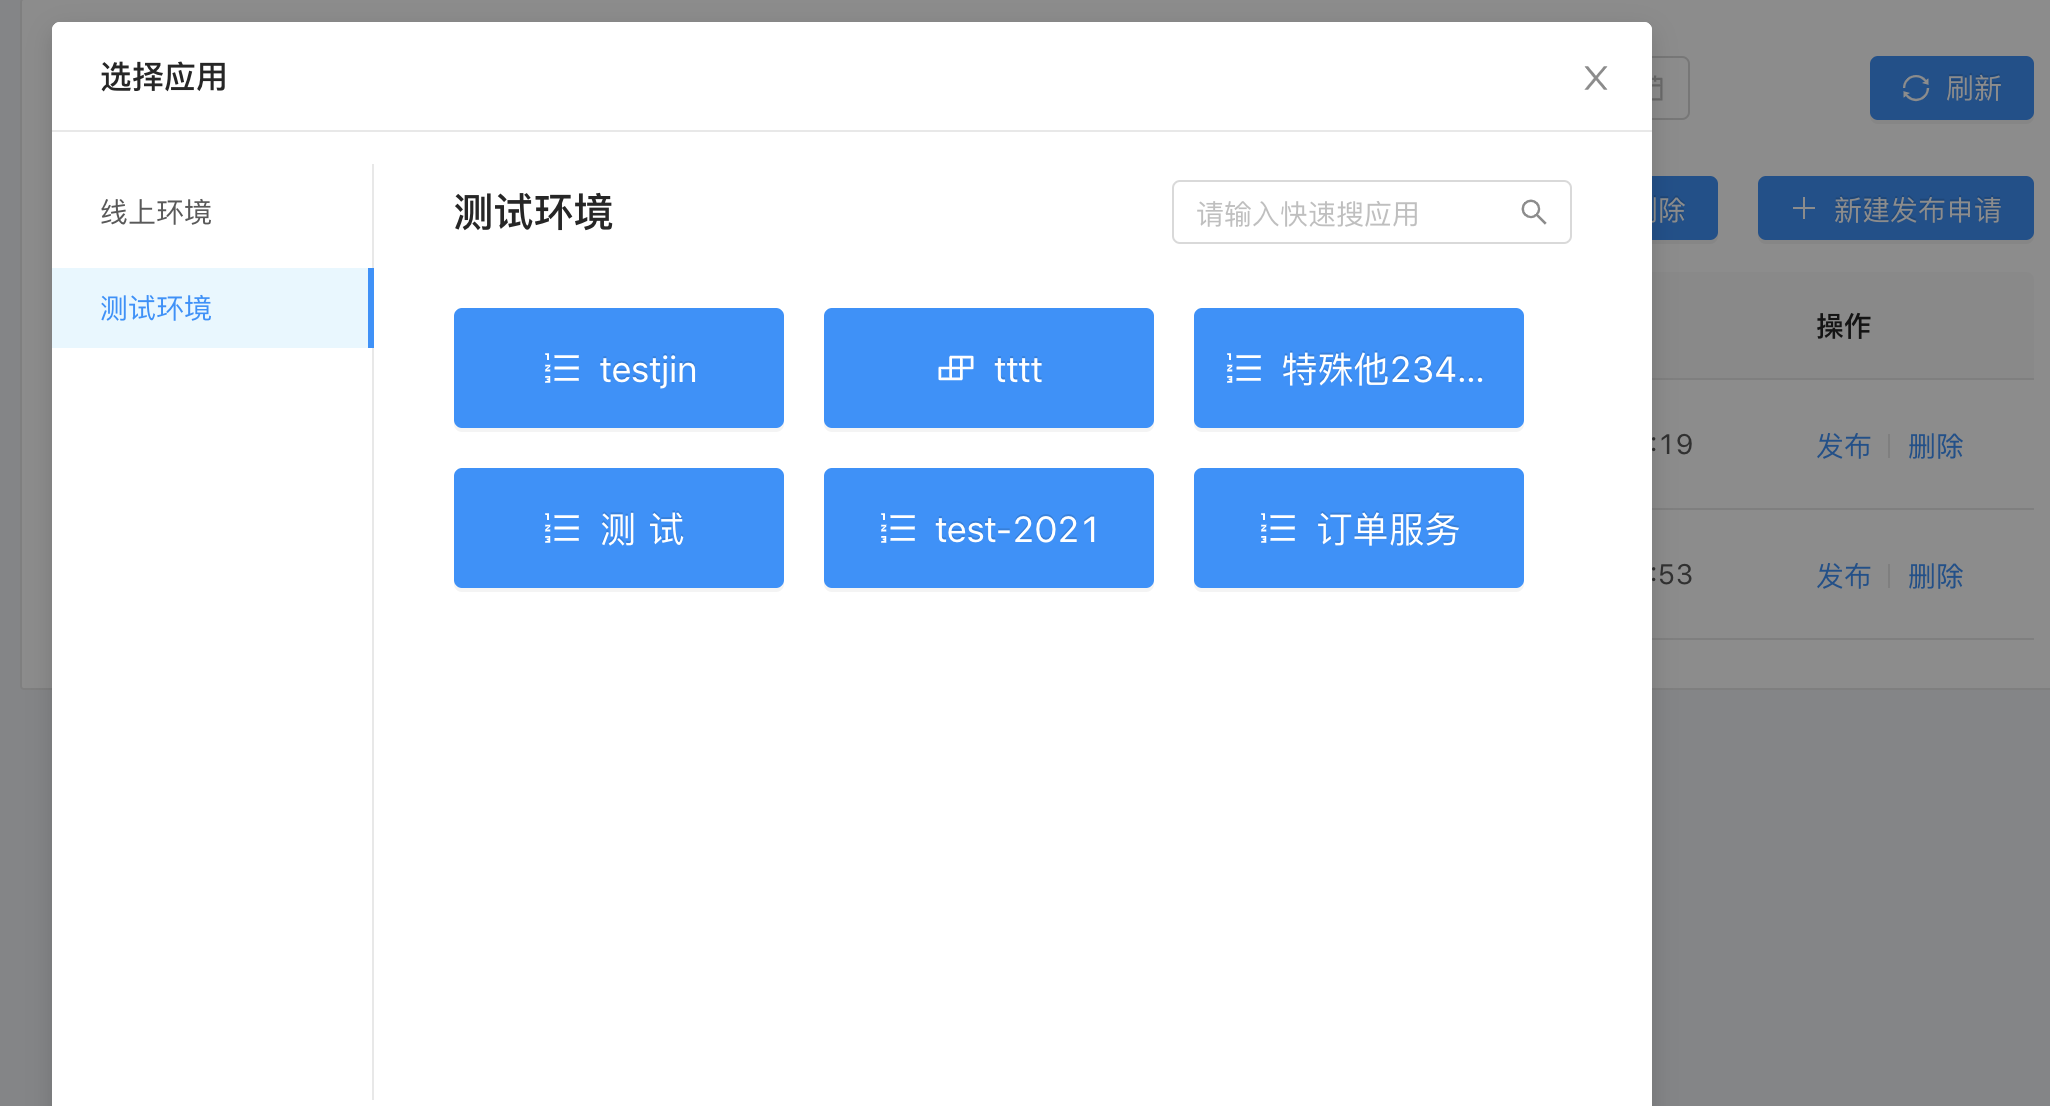2050x1106 pixels.
Task: Click the 操作 column header
Action: (1844, 326)
